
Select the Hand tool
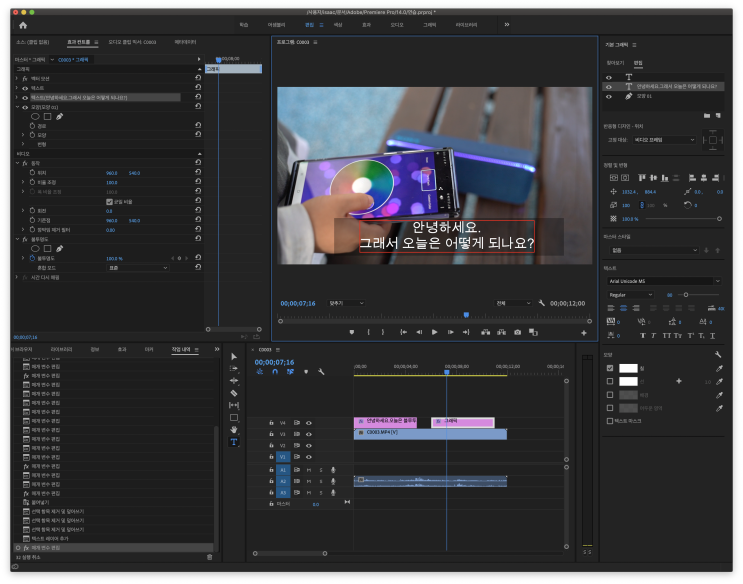tap(234, 429)
